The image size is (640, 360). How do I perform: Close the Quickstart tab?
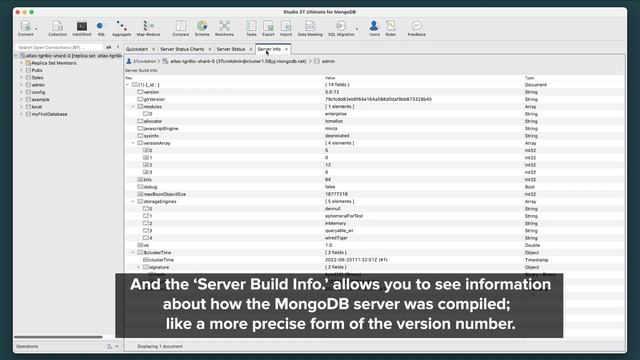[153, 49]
